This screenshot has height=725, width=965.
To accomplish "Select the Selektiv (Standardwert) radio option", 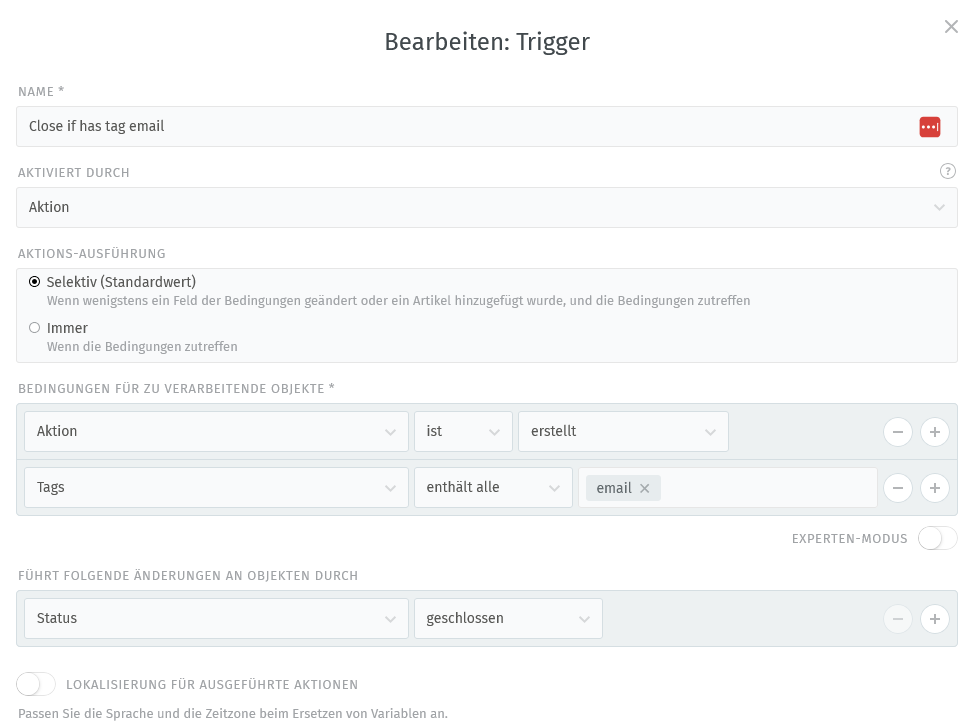I will [35, 282].
